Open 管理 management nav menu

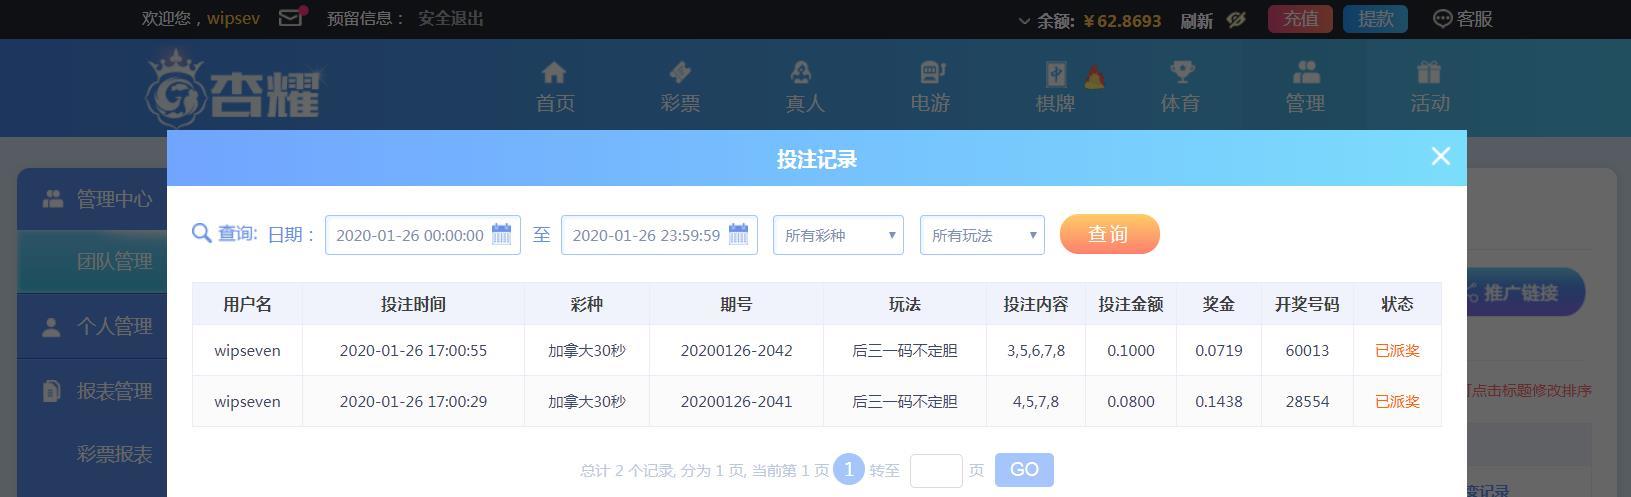1305,86
